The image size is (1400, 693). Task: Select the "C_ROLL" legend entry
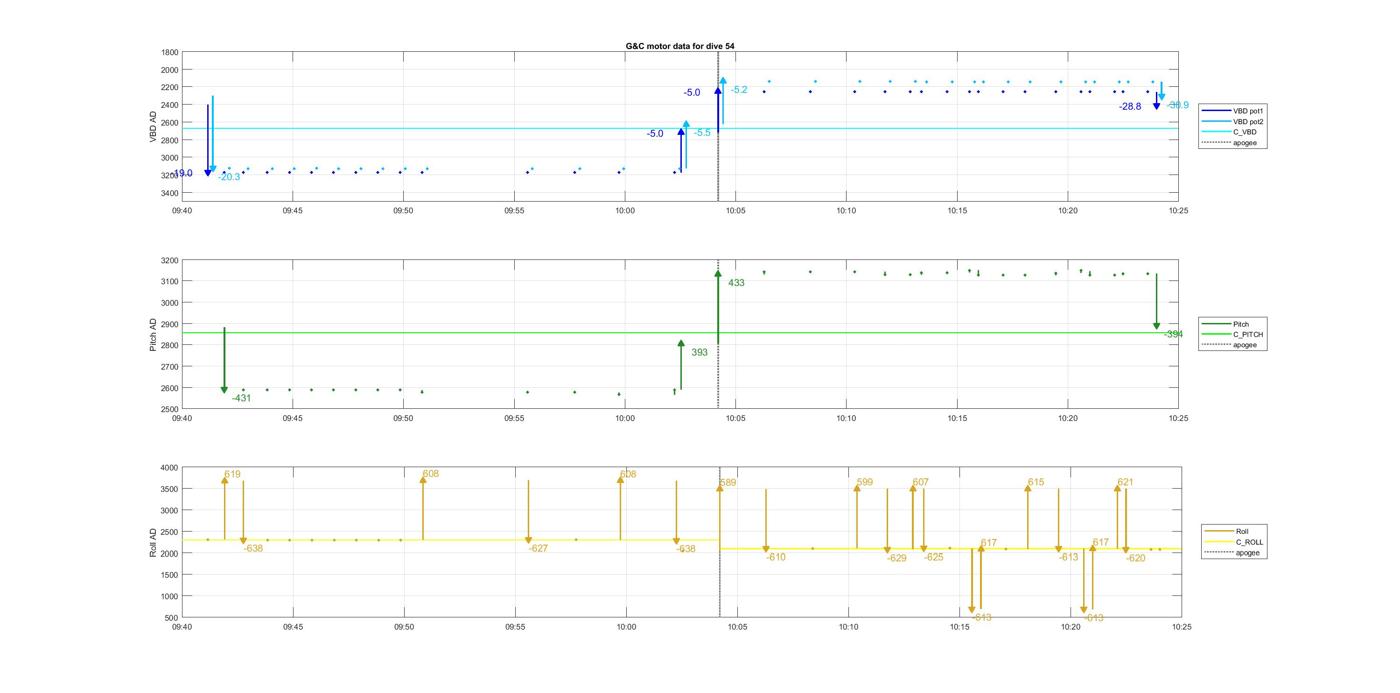1249,542
